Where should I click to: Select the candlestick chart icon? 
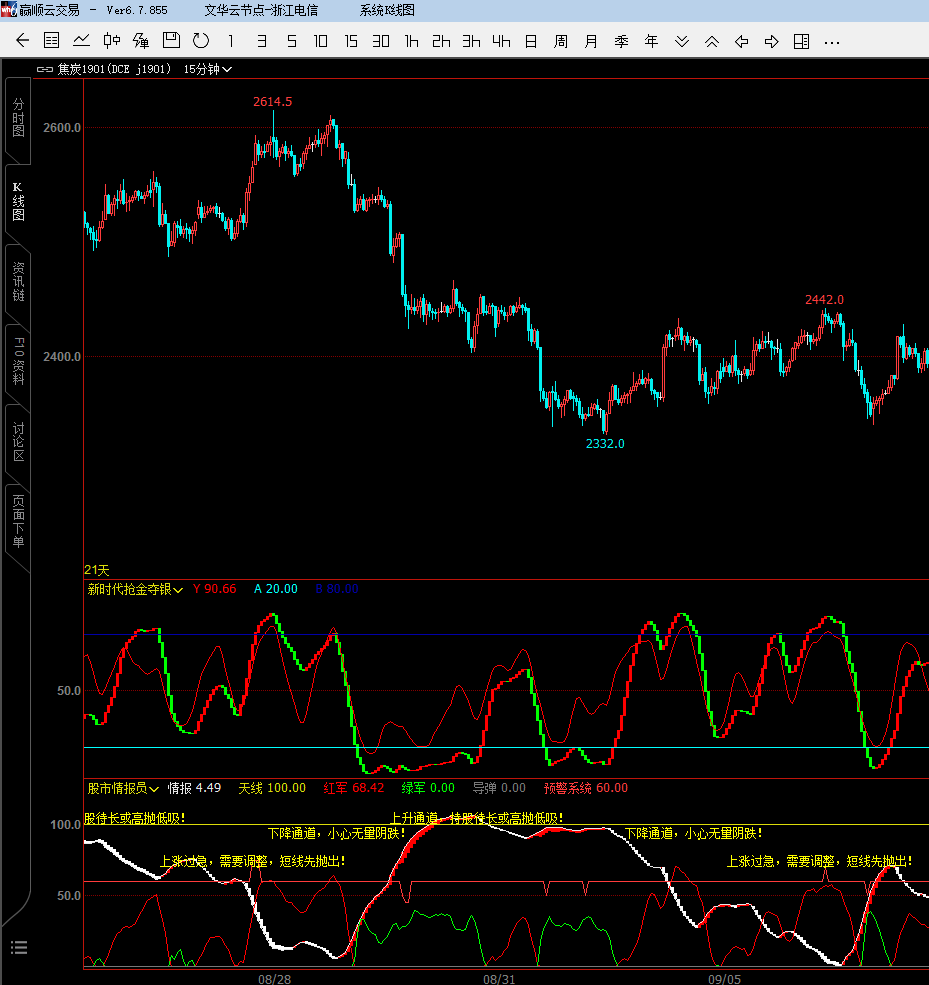tap(112, 41)
